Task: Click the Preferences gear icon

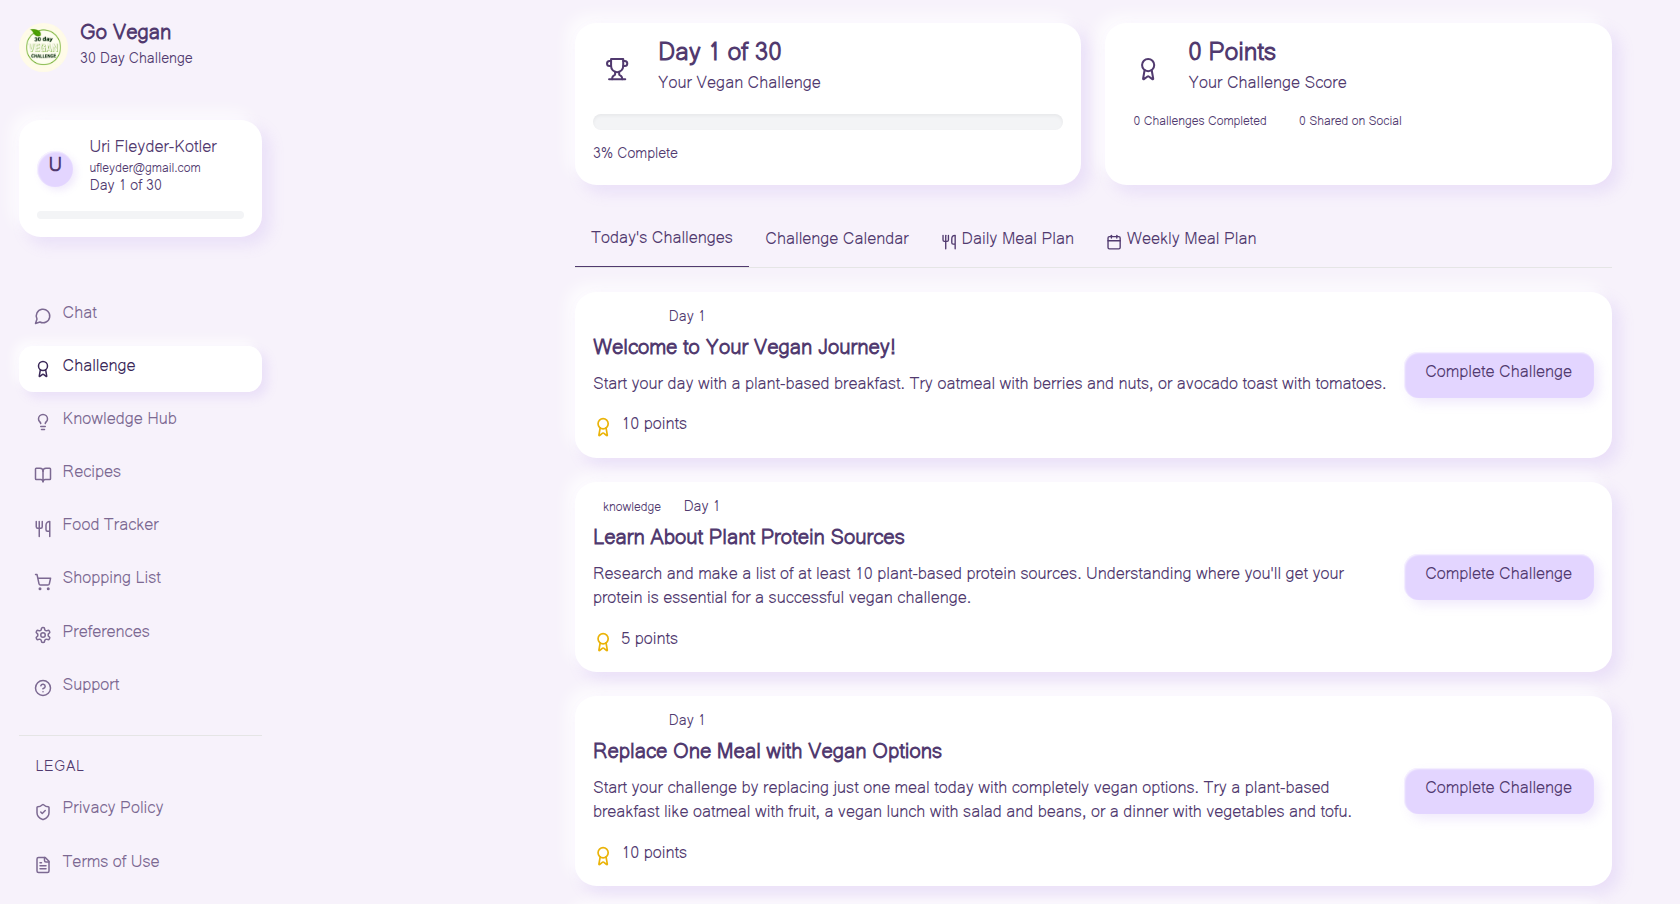Action: (42, 634)
